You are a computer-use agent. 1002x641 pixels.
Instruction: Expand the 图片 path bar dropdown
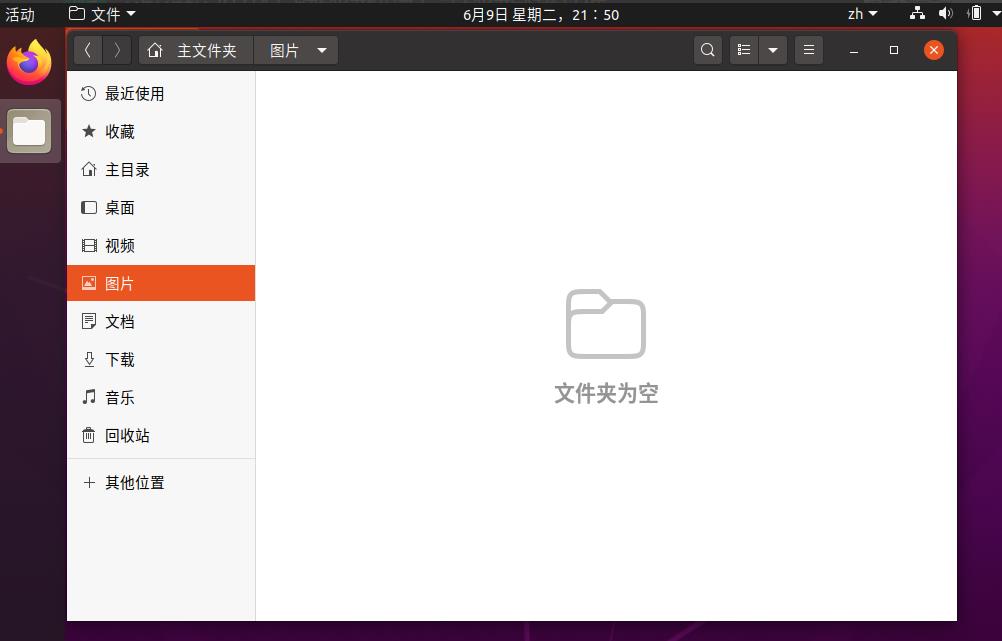pos(321,50)
